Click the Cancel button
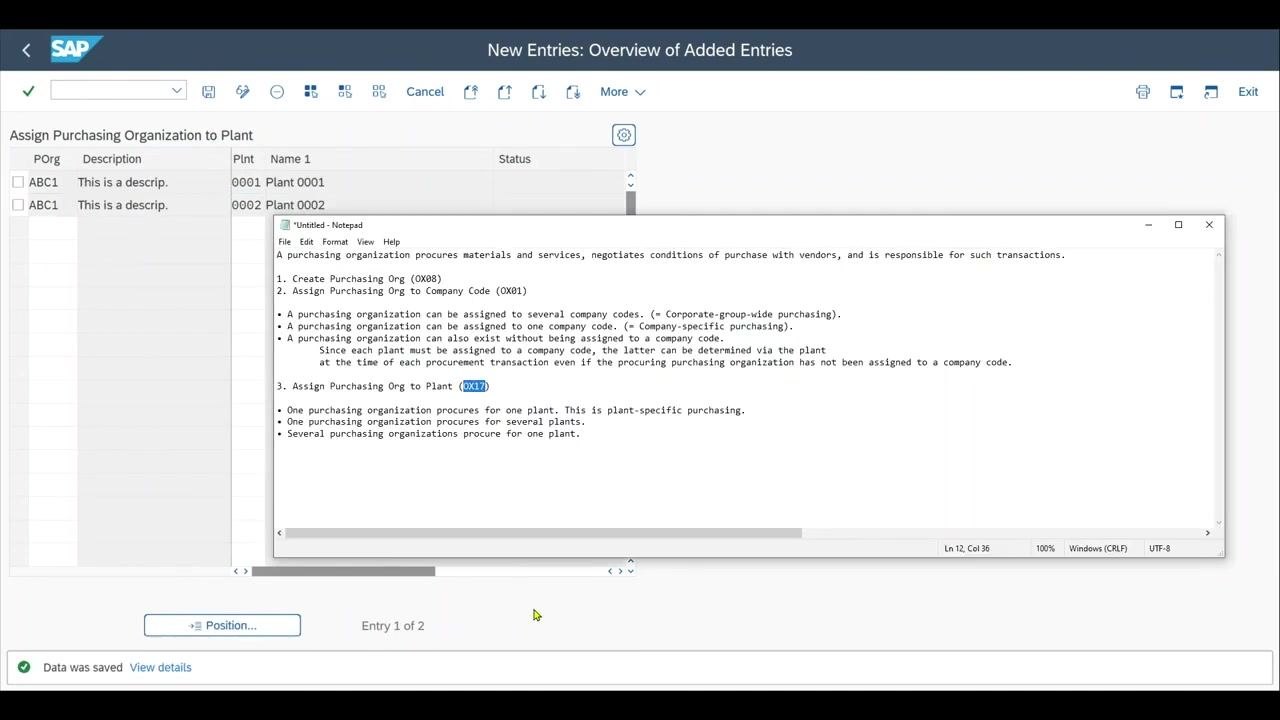Viewport: 1280px width, 720px height. [x=425, y=92]
